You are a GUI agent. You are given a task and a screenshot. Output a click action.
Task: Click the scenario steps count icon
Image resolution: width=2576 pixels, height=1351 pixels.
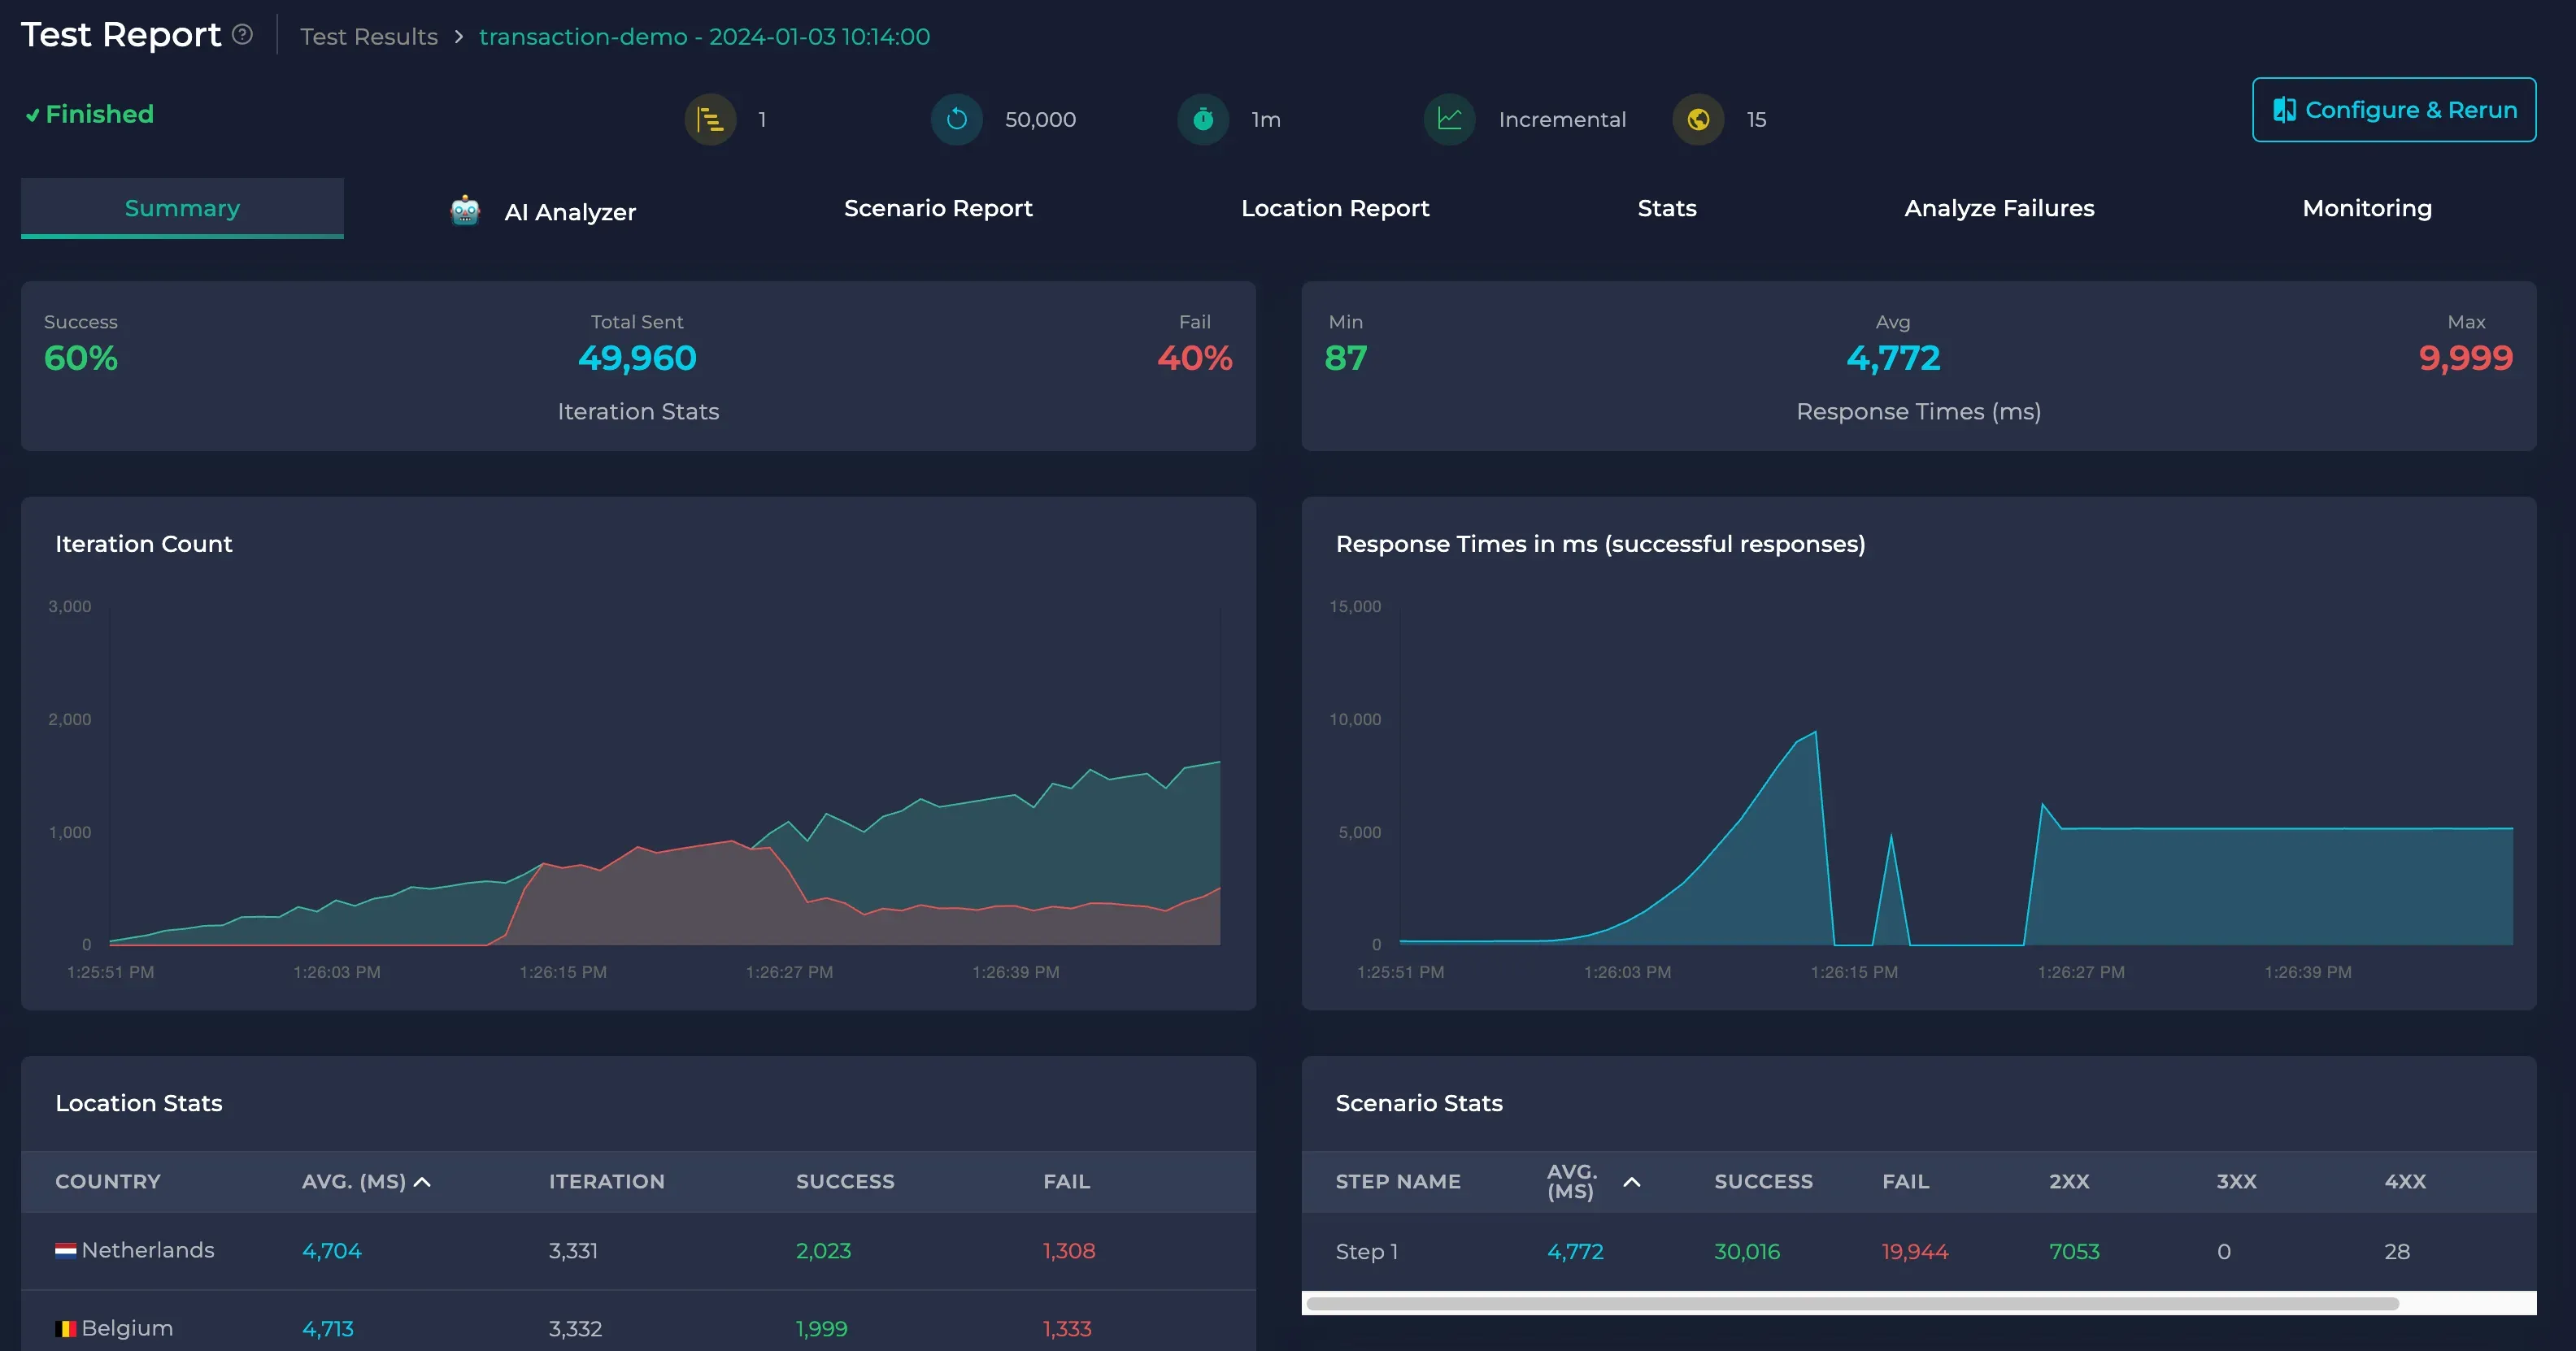click(x=710, y=120)
